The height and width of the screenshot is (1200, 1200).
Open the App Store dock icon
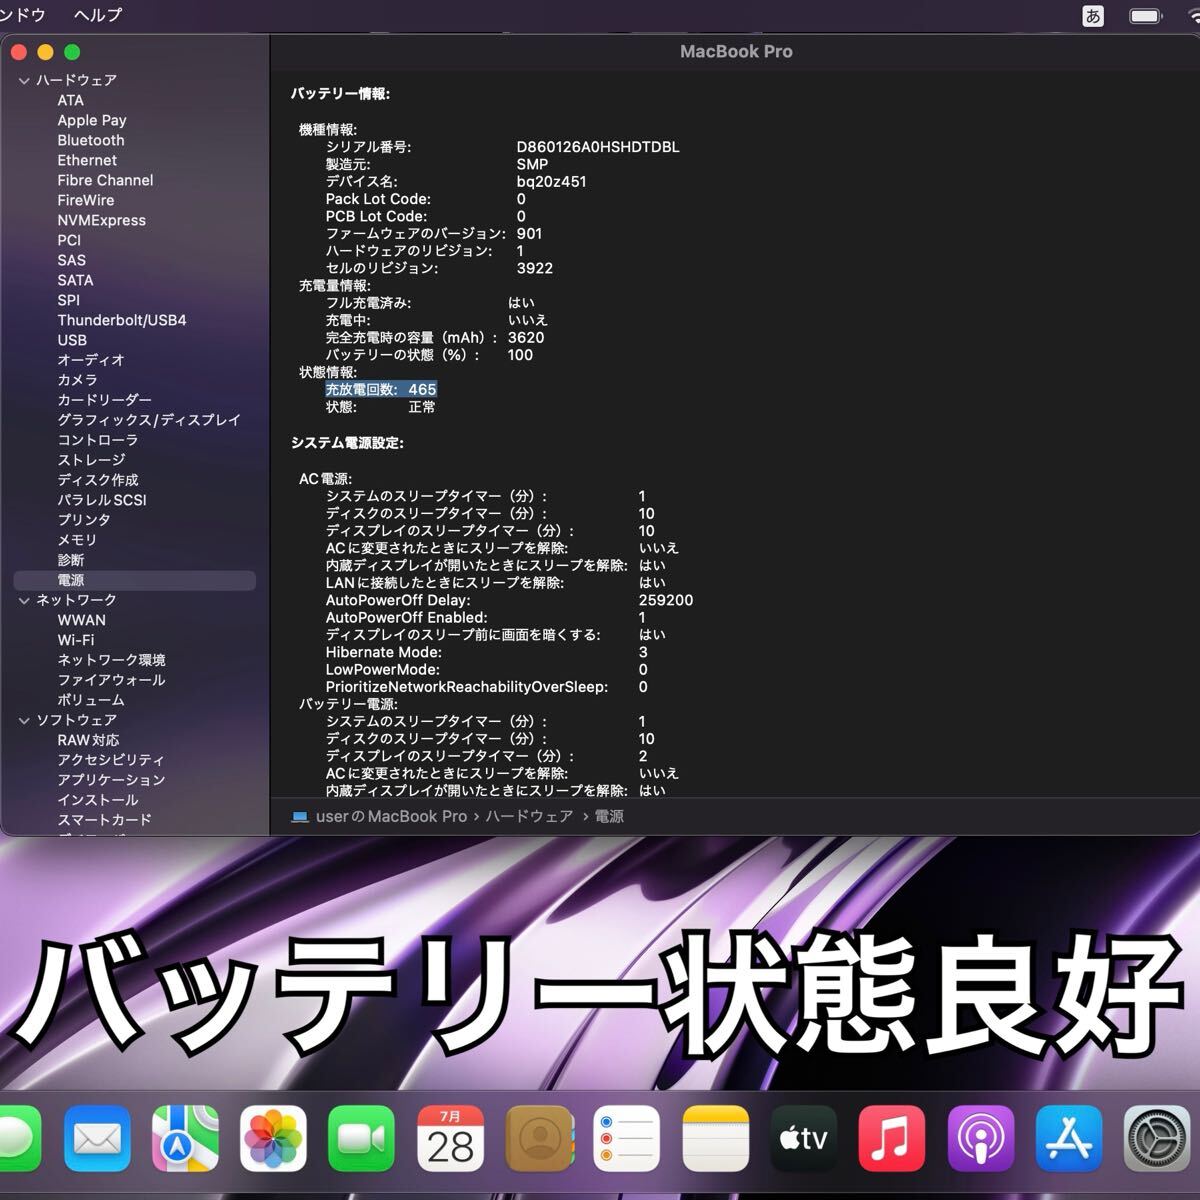pyautogui.click(x=1068, y=1138)
